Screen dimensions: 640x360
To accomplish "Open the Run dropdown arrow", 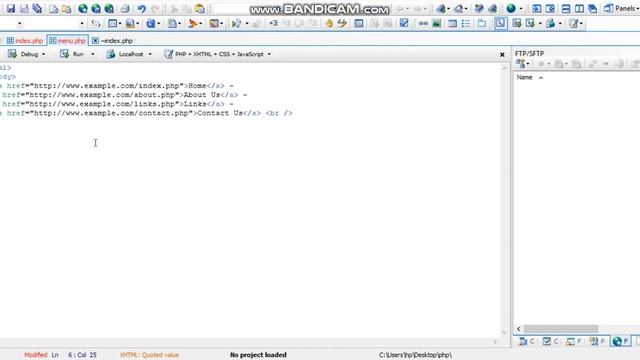I will coord(93,54).
